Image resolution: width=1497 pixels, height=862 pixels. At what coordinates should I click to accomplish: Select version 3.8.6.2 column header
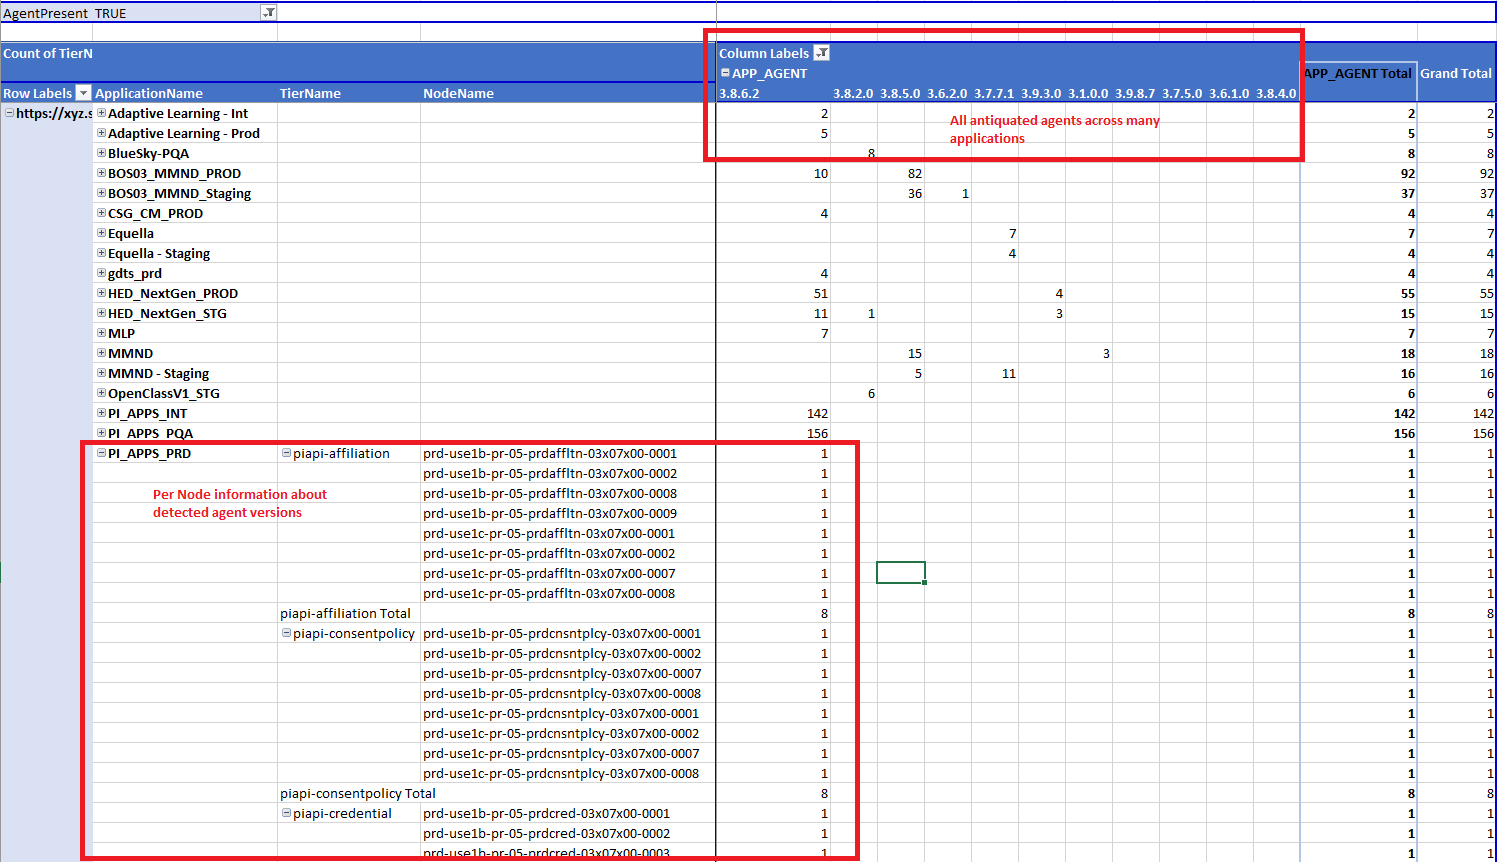(x=739, y=93)
